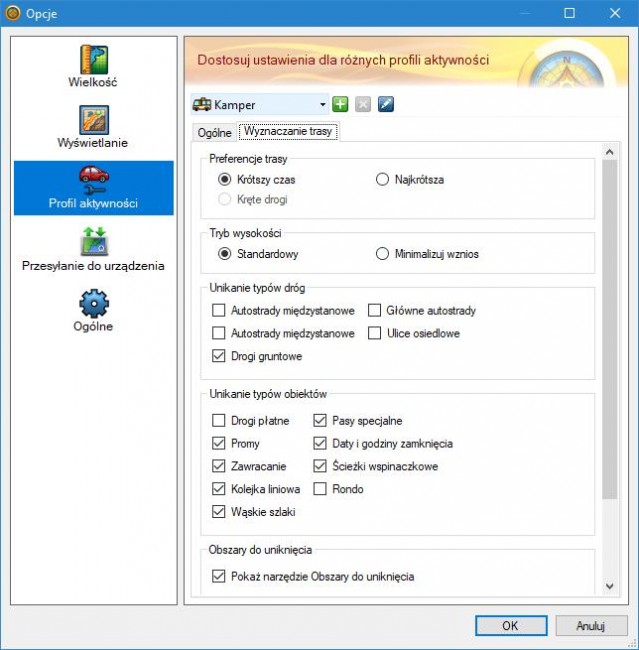Viewport: 639px width, 650px height.
Task: Toggle the Główne autostrady checkbox
Action: tap(374, 310)
